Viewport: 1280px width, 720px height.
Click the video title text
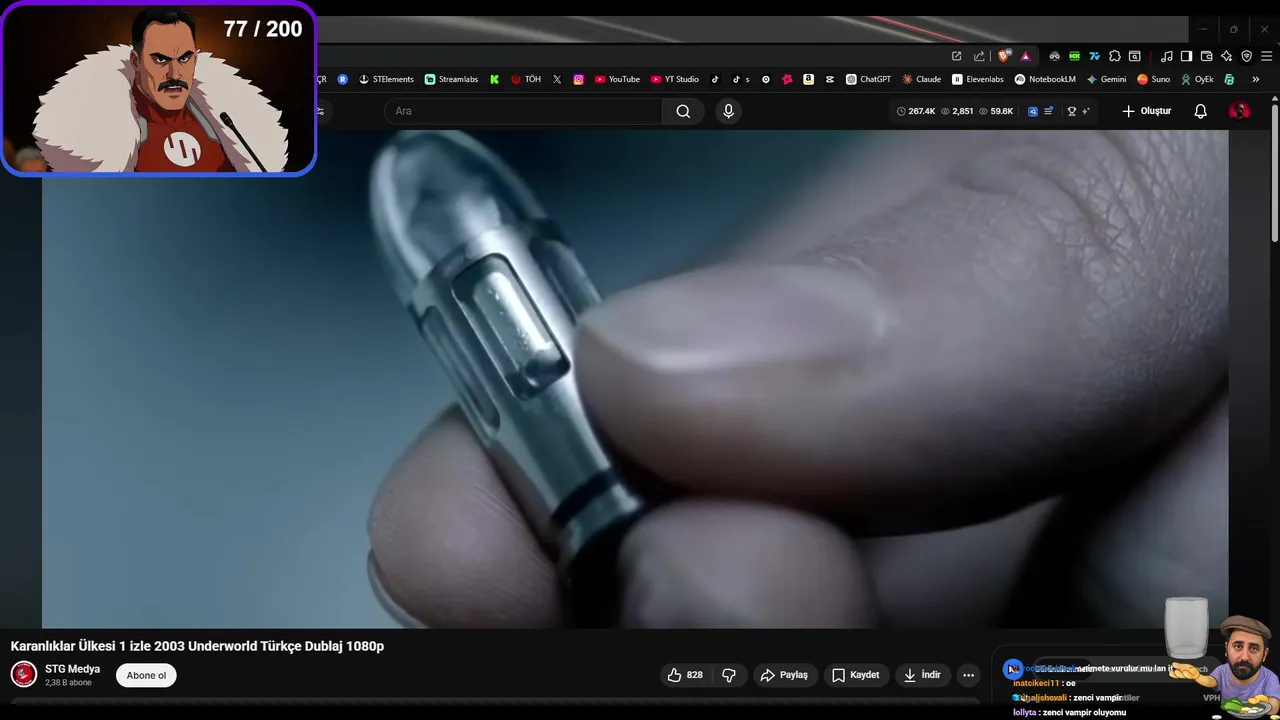197,646
